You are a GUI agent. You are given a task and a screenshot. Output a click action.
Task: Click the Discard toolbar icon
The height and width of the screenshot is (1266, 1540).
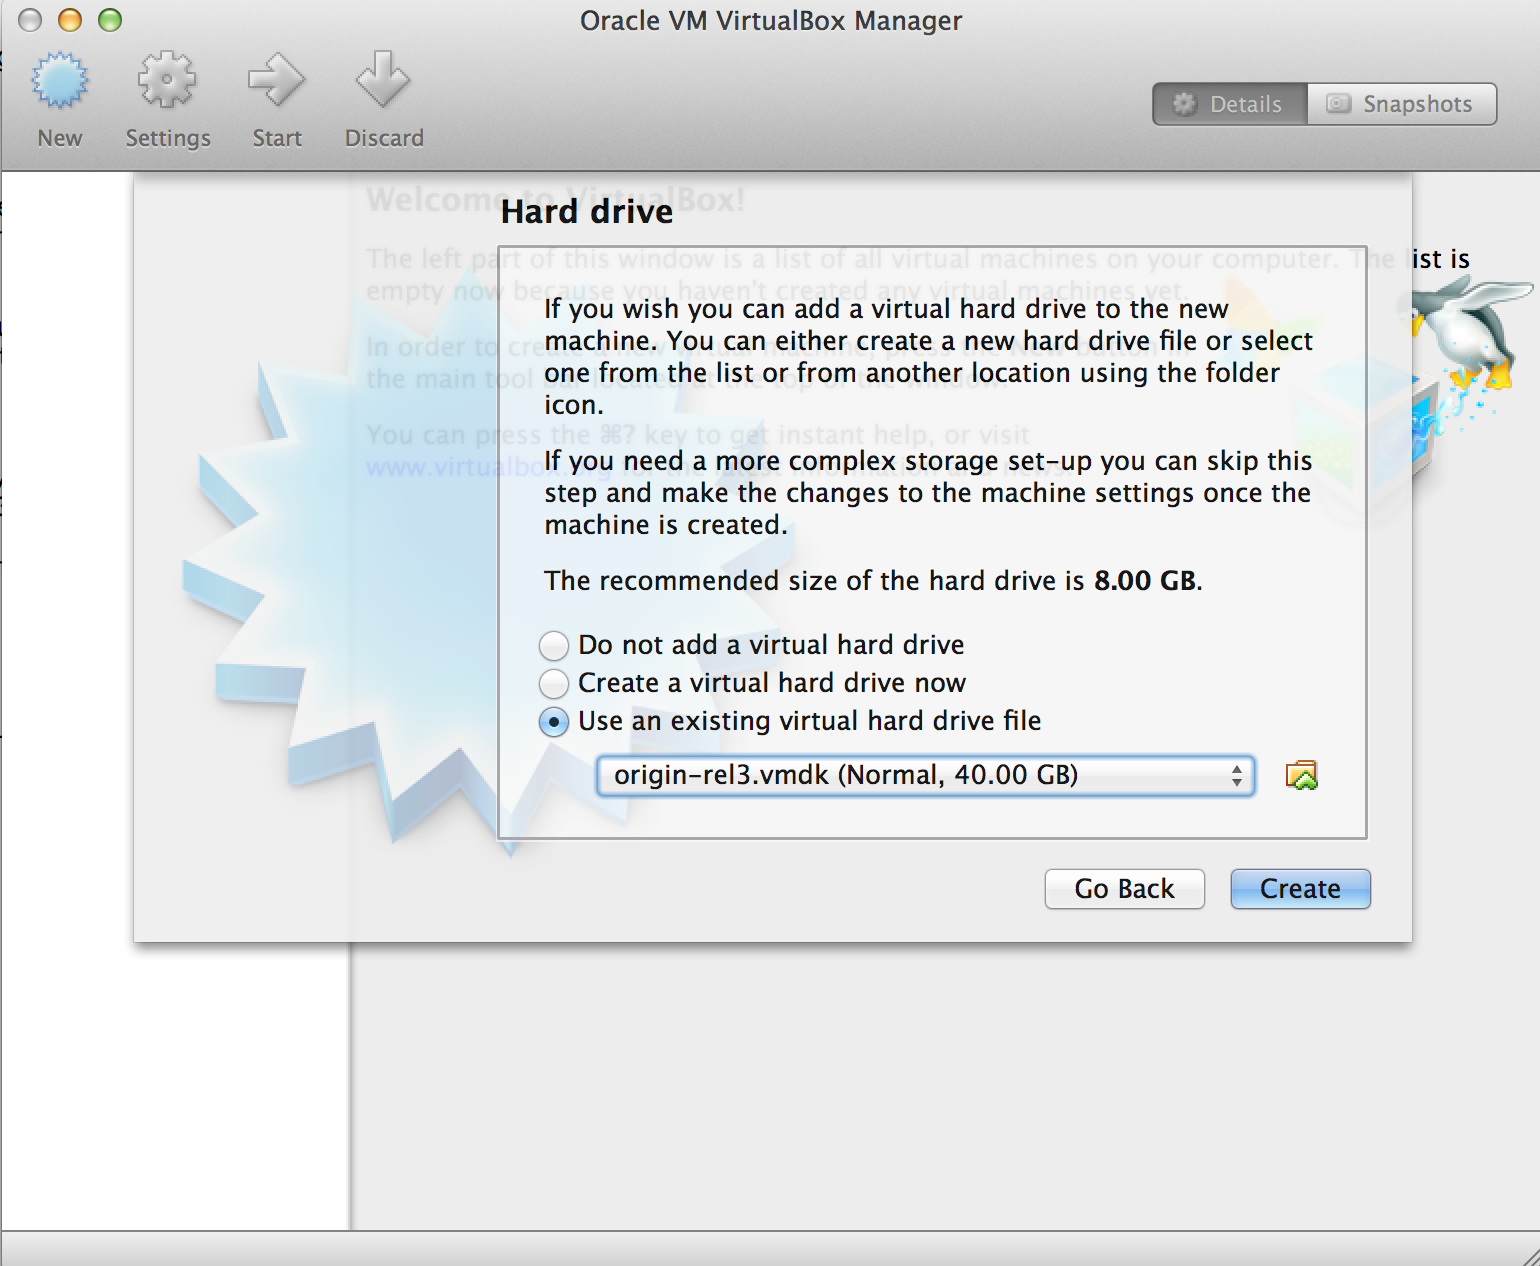pos(383,82)
